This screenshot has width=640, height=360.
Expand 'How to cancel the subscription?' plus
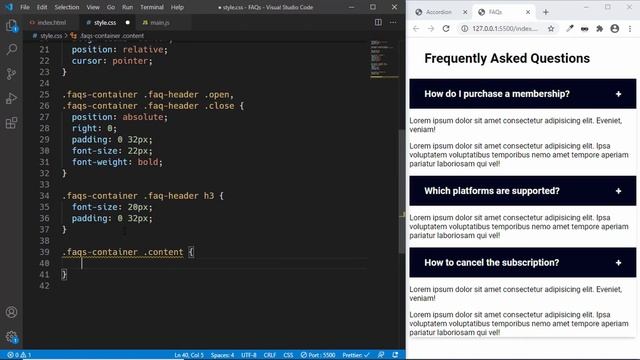(618, 263)
